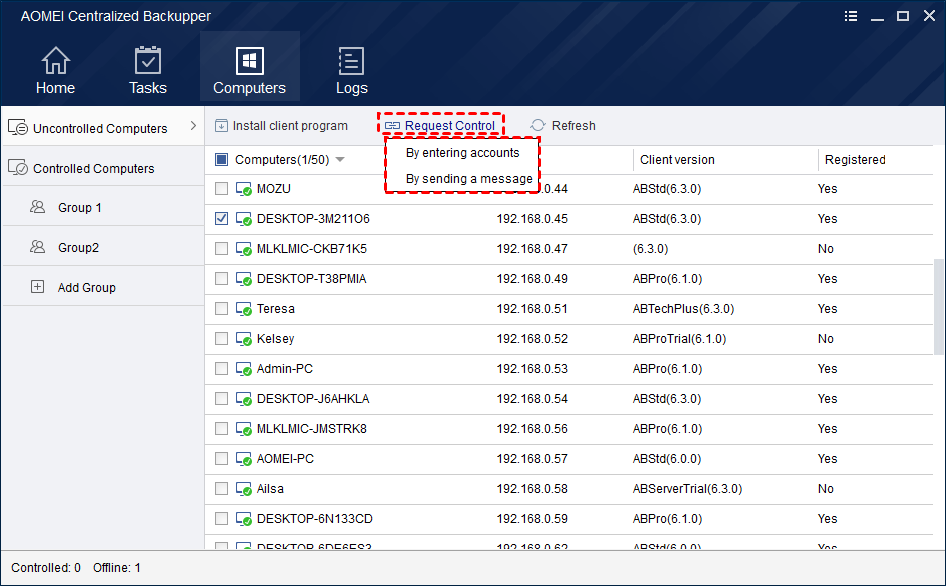Click the Group2 people icon

(37, 247)
